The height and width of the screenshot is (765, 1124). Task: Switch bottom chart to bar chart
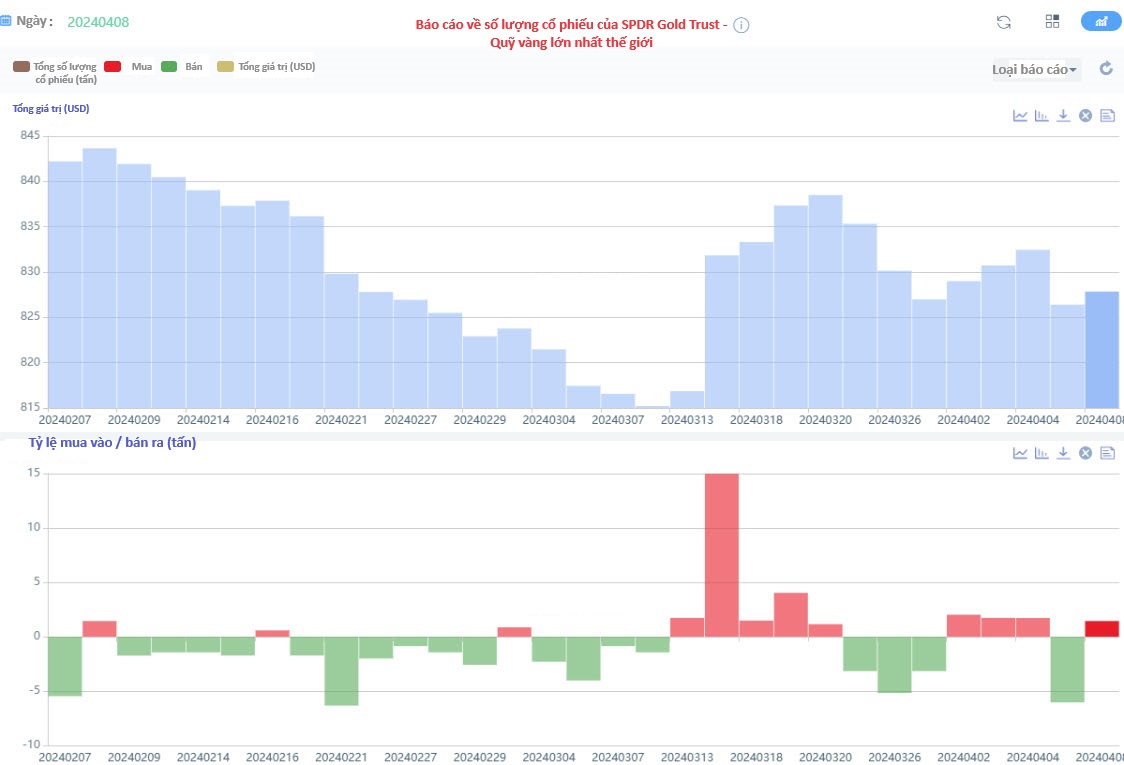pyautogui.click(x=1042, y=453)
